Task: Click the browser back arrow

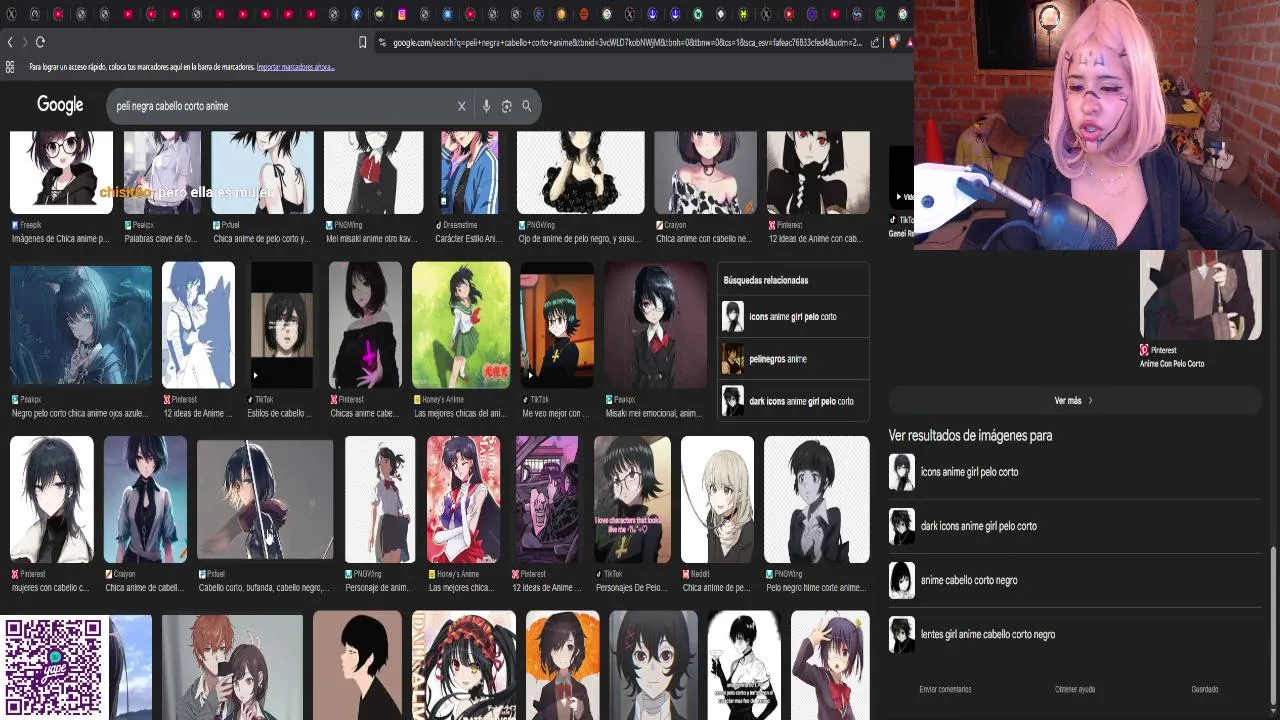Action: 10,42
